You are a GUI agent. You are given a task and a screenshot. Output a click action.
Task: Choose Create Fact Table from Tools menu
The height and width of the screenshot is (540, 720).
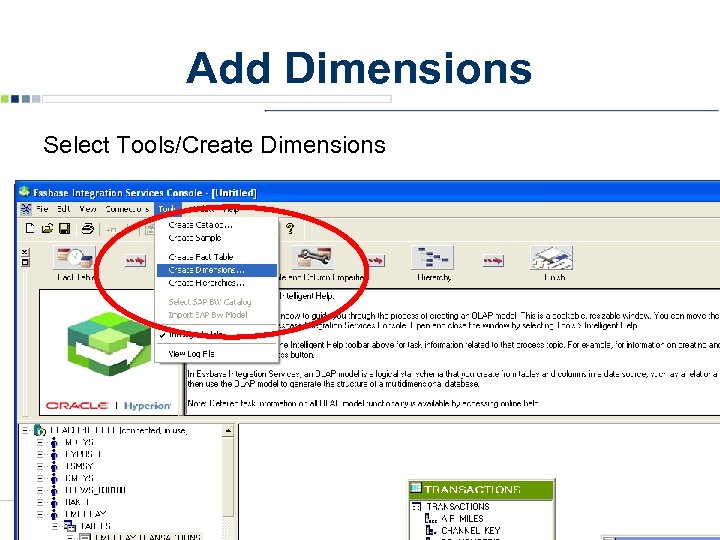click(x=217, y=257)
